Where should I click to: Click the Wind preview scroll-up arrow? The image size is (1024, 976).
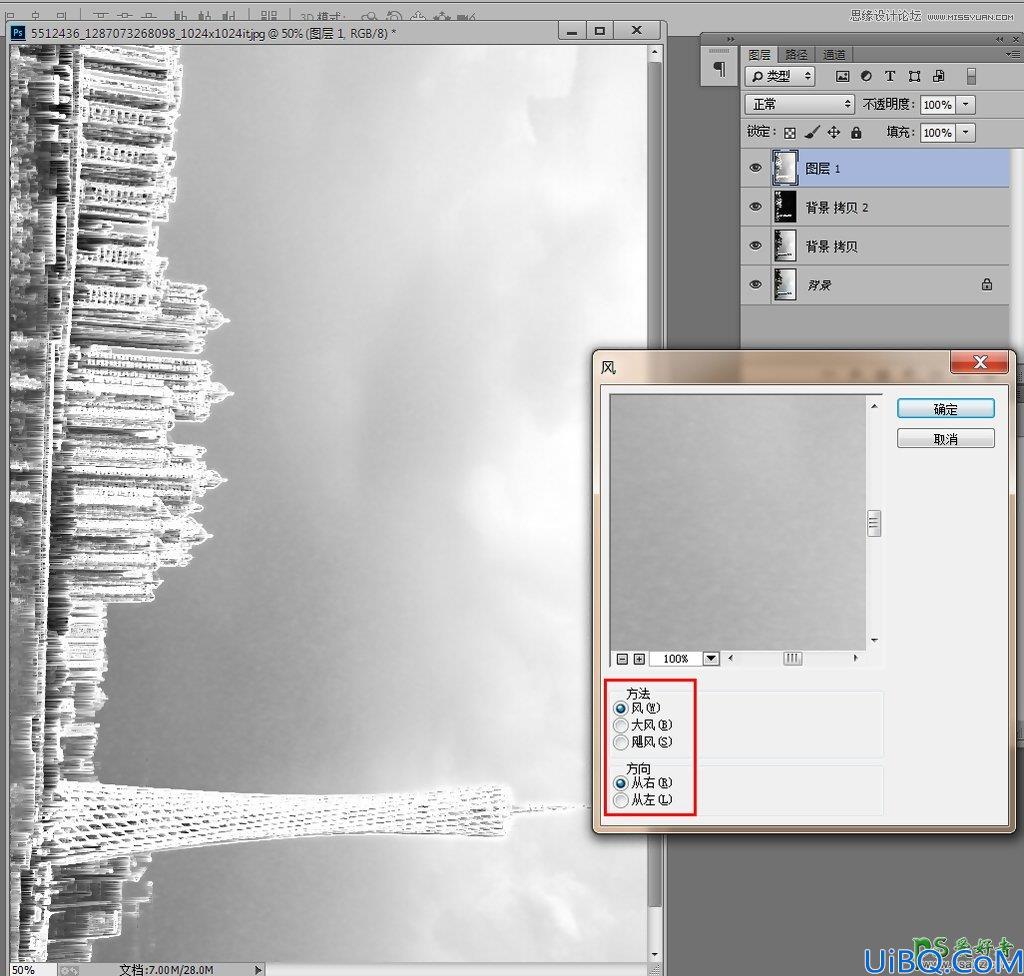(x=874, y=406)
